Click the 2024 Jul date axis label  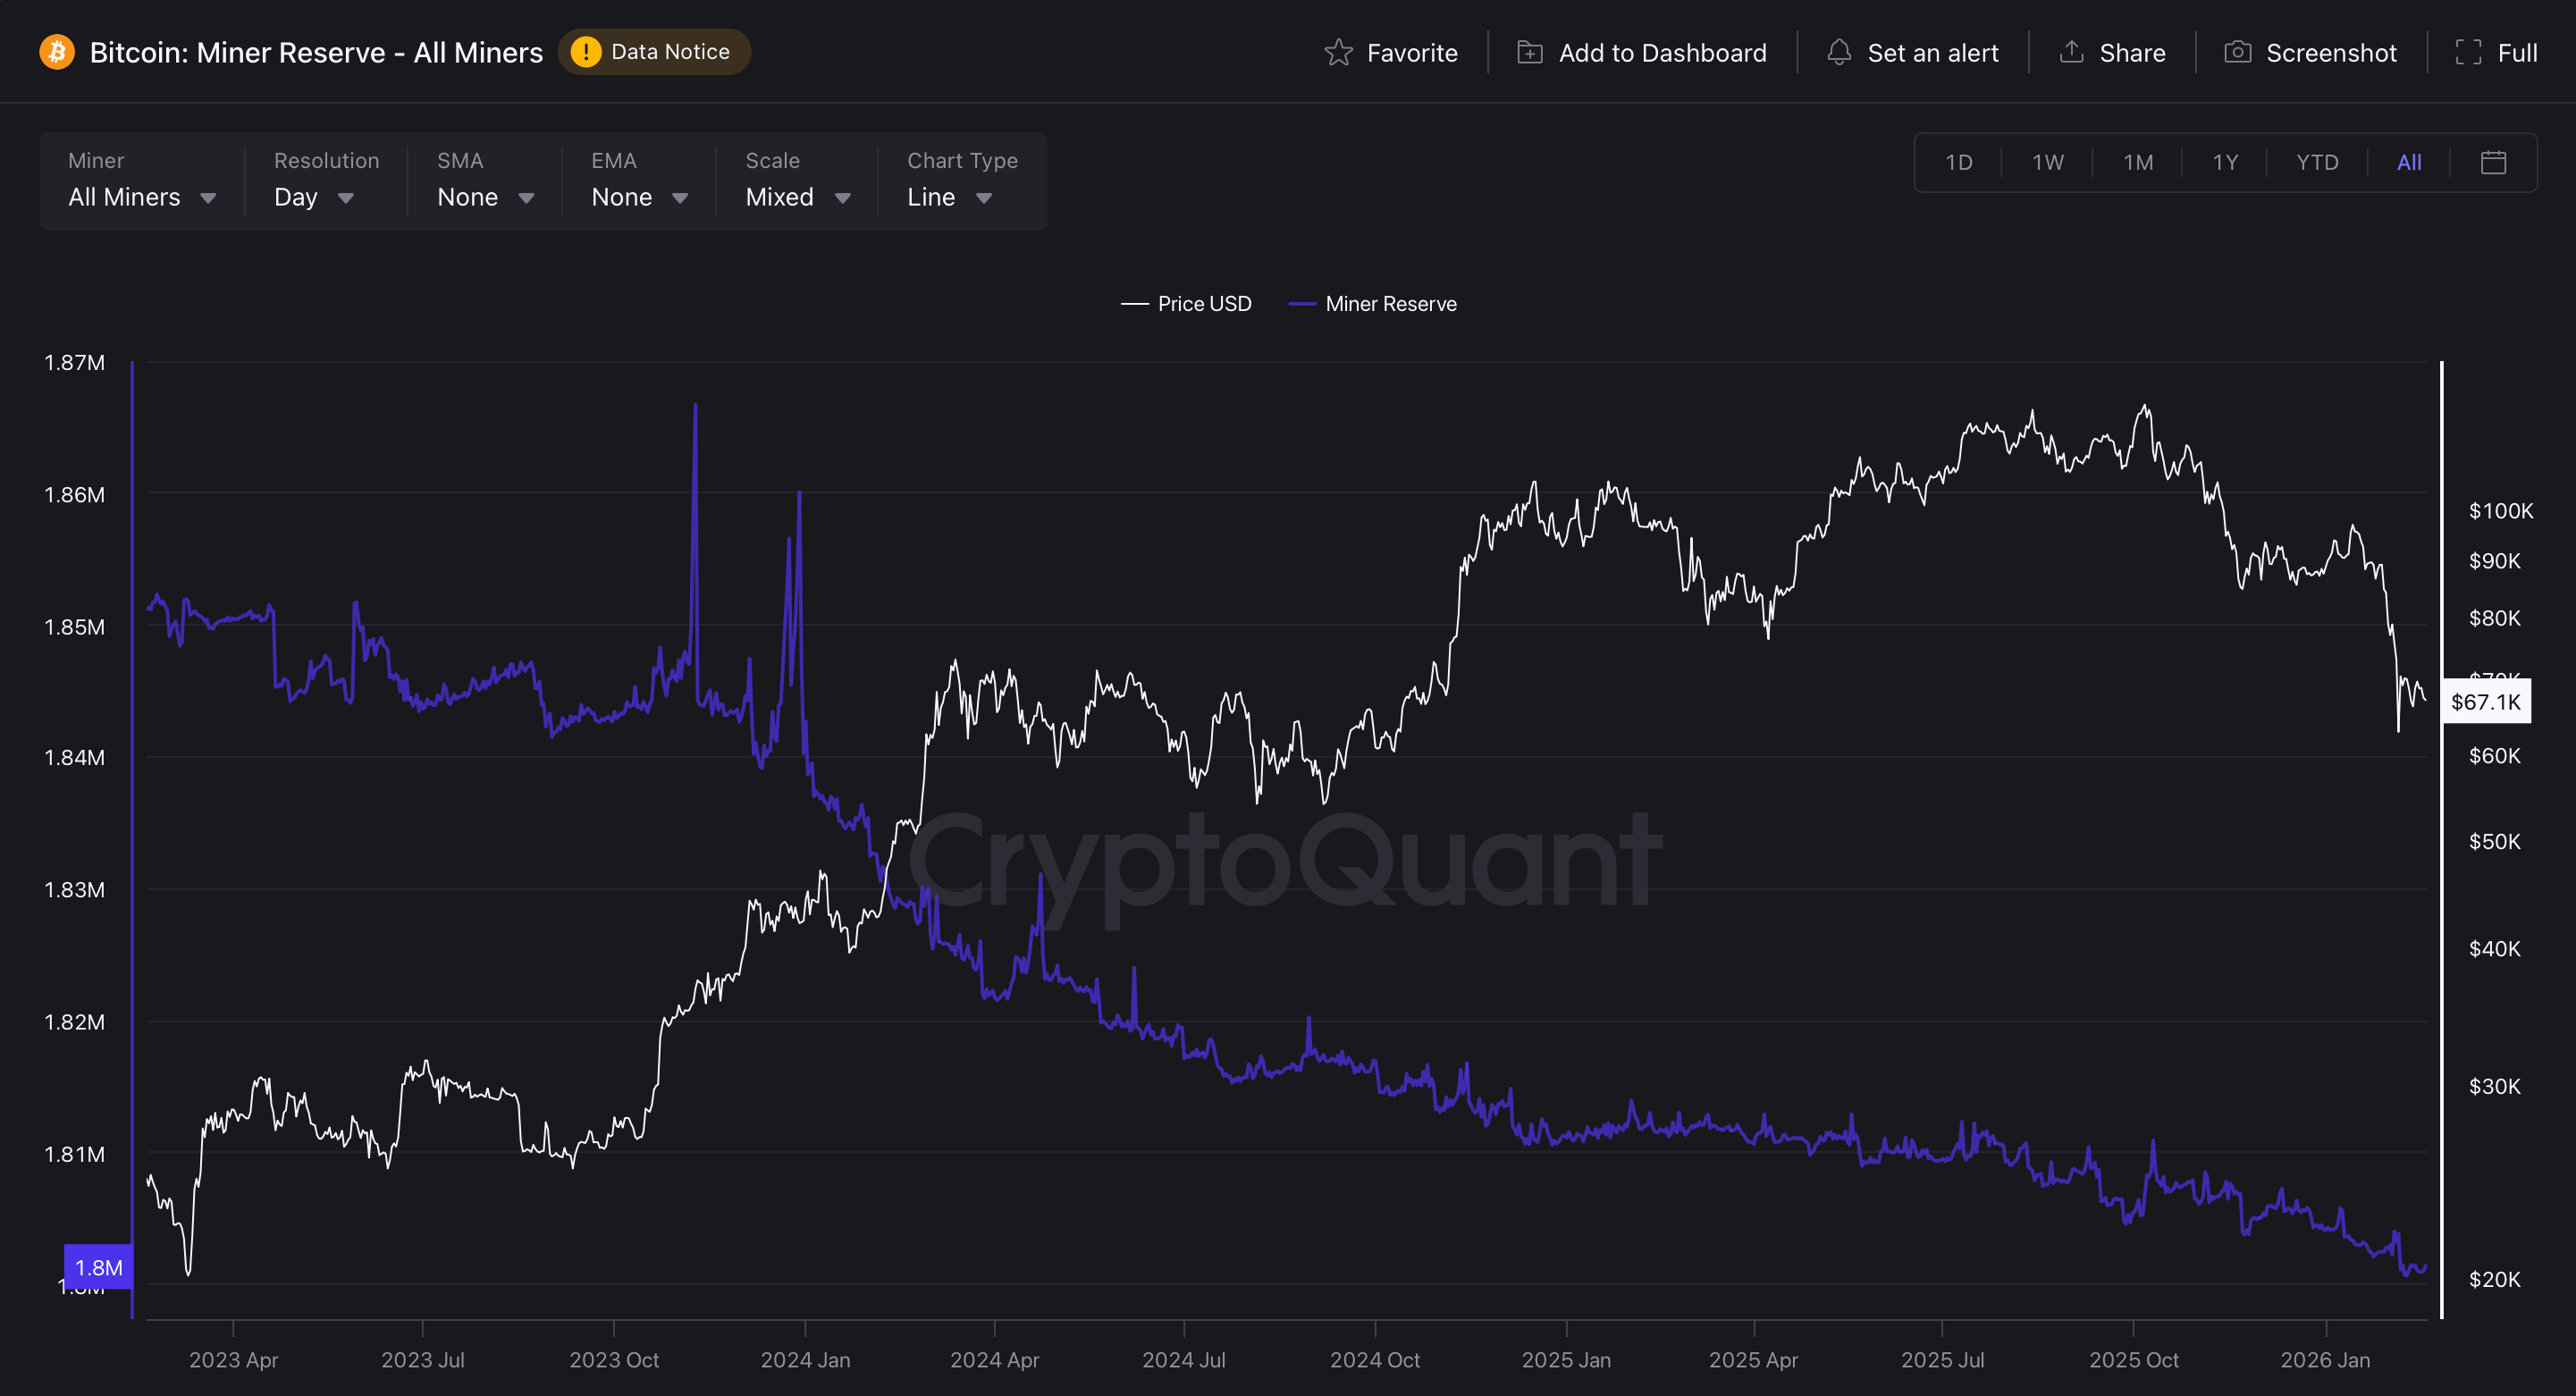tap(1184, 1360)
